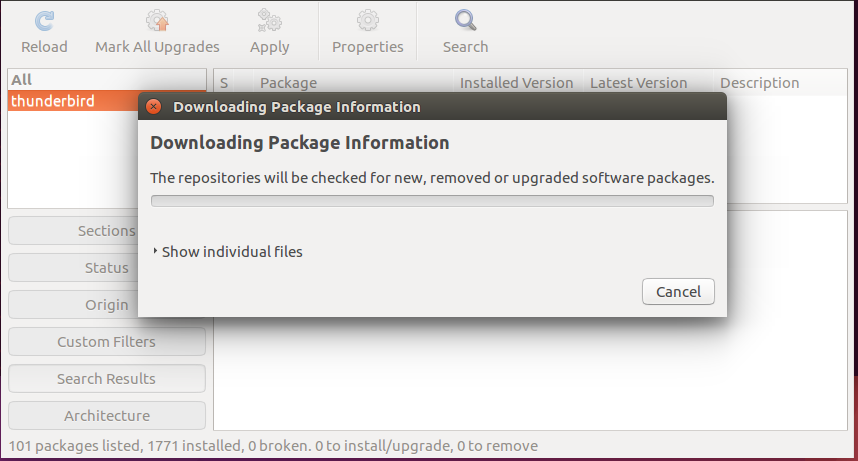Sort by Installed Version column header

pyautogui.click(x=518, y=83)
